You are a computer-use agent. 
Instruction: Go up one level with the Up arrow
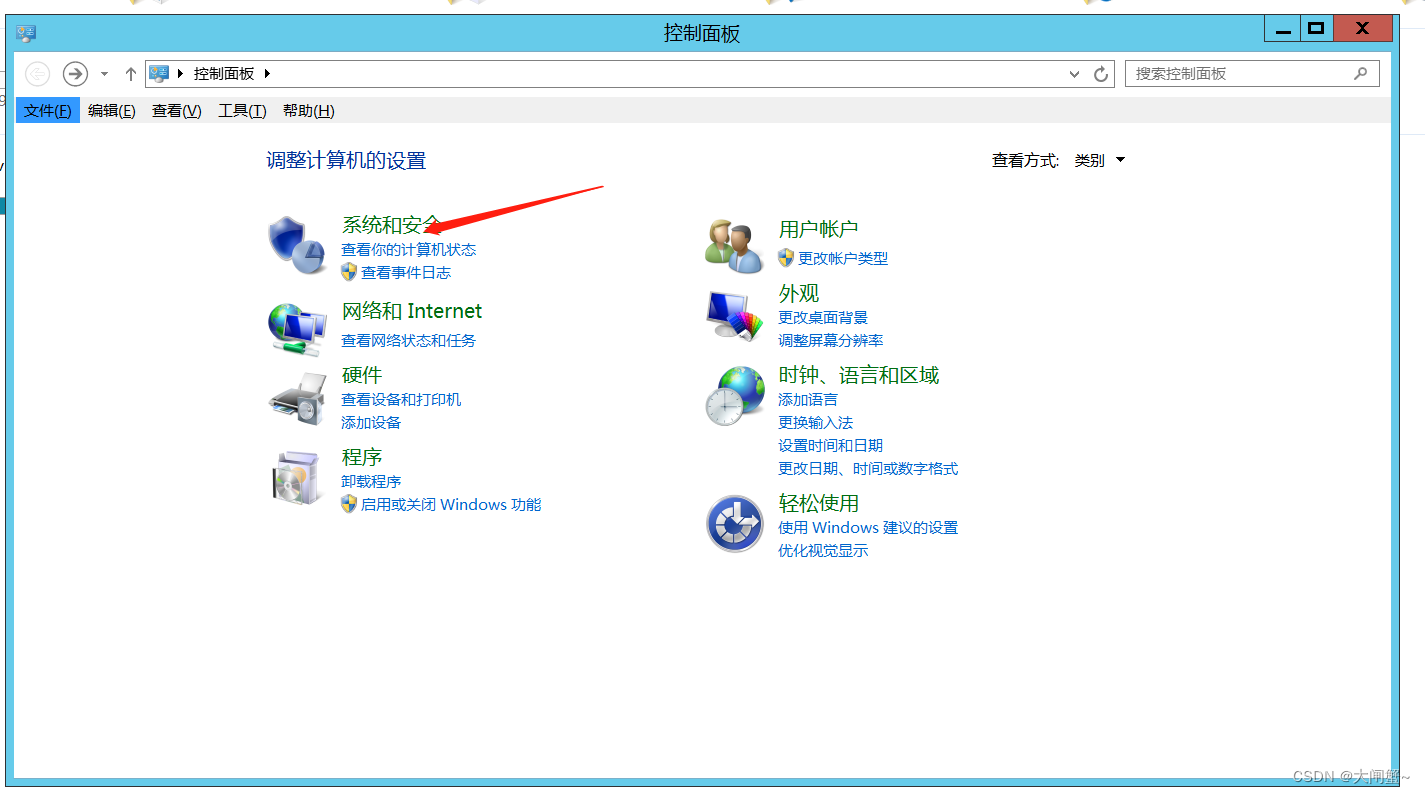[130, 74]
